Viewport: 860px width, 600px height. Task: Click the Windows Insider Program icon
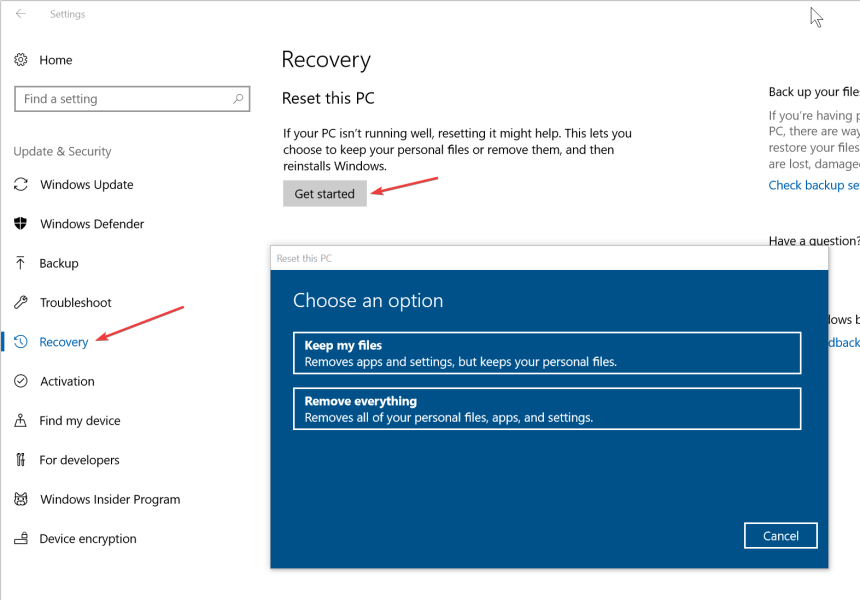(x=22, y=499)
